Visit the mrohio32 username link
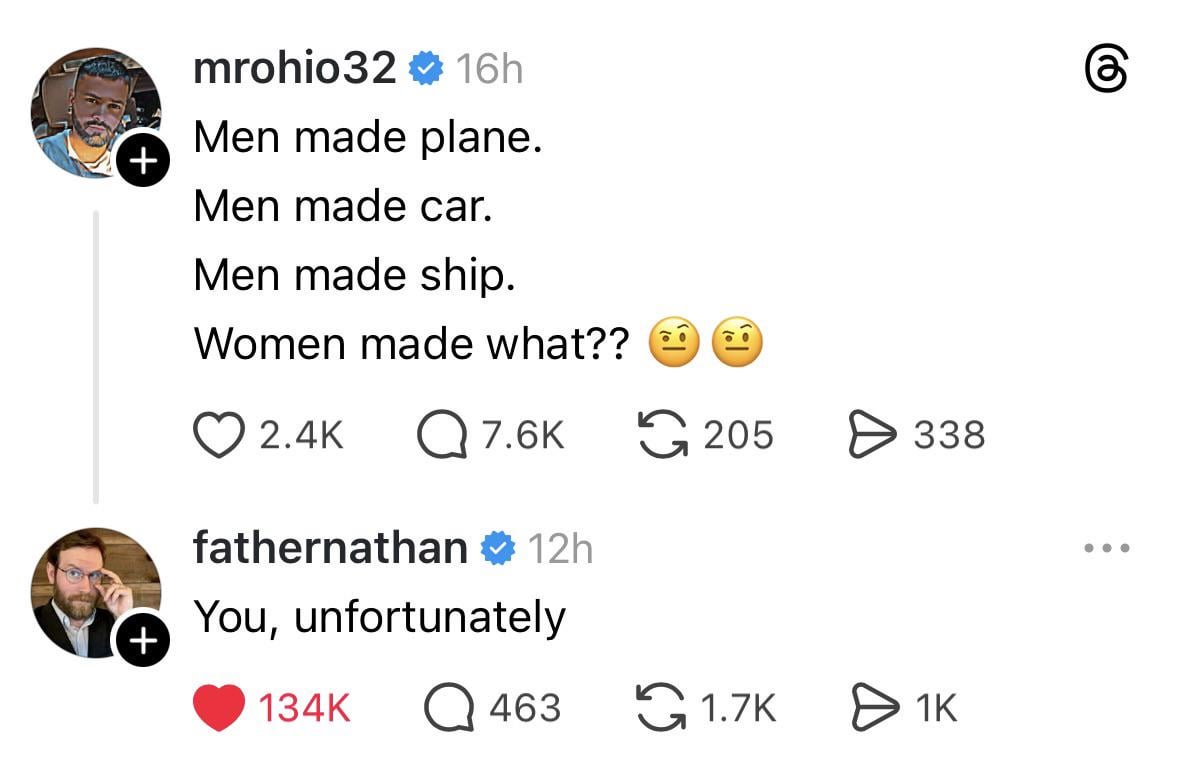Screen dimensions: 1179x769 (x=294, y=69)
